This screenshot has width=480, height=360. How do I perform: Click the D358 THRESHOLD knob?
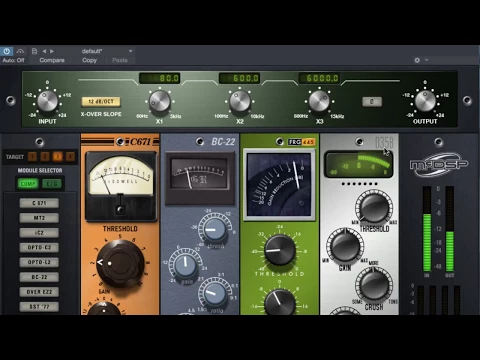pyautogui.click(x=374, y=207)
